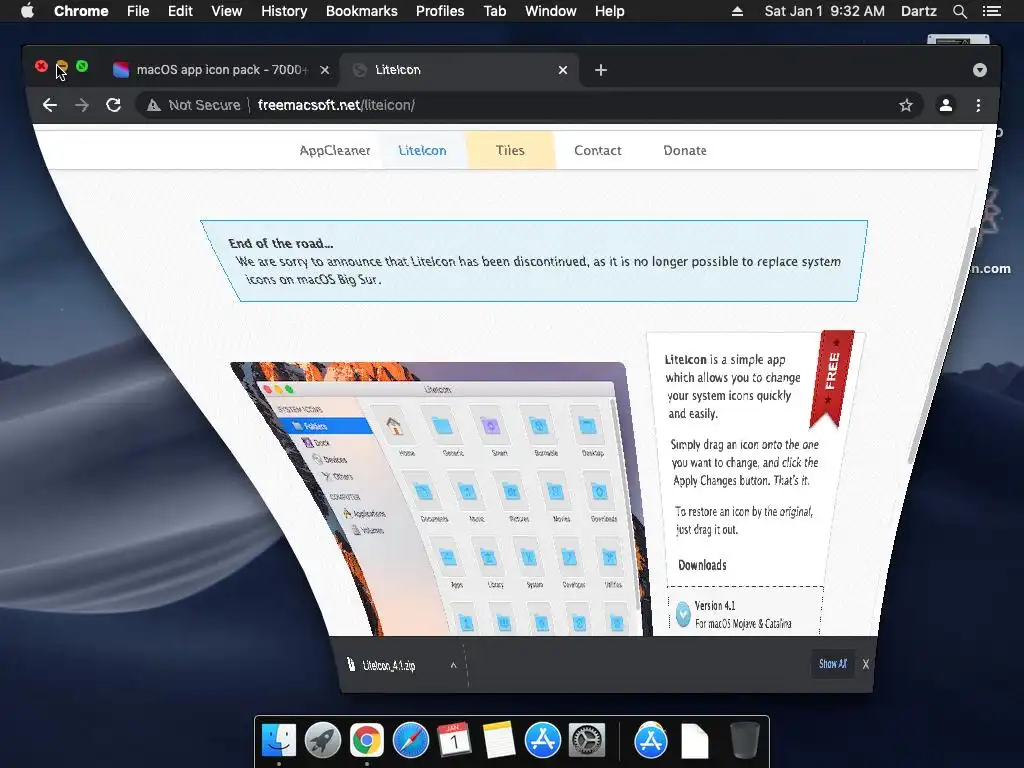Viewport: 1024px width, 768px height.
Task: Click the eject icon in menu bar
Action: [x=737, y=11]
